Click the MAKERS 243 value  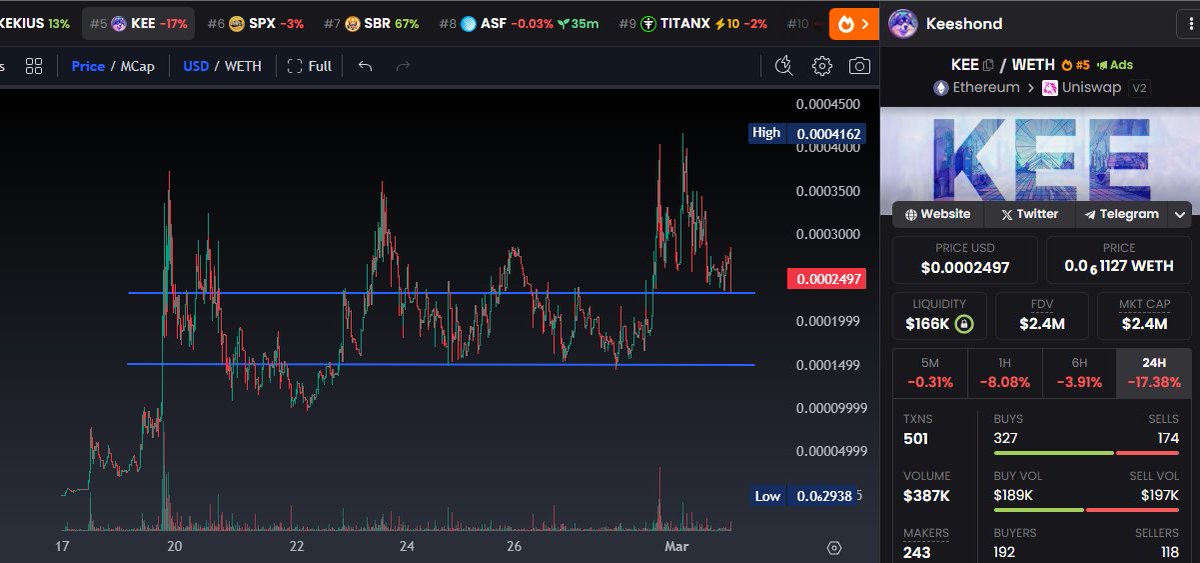(x=917, y=552)
